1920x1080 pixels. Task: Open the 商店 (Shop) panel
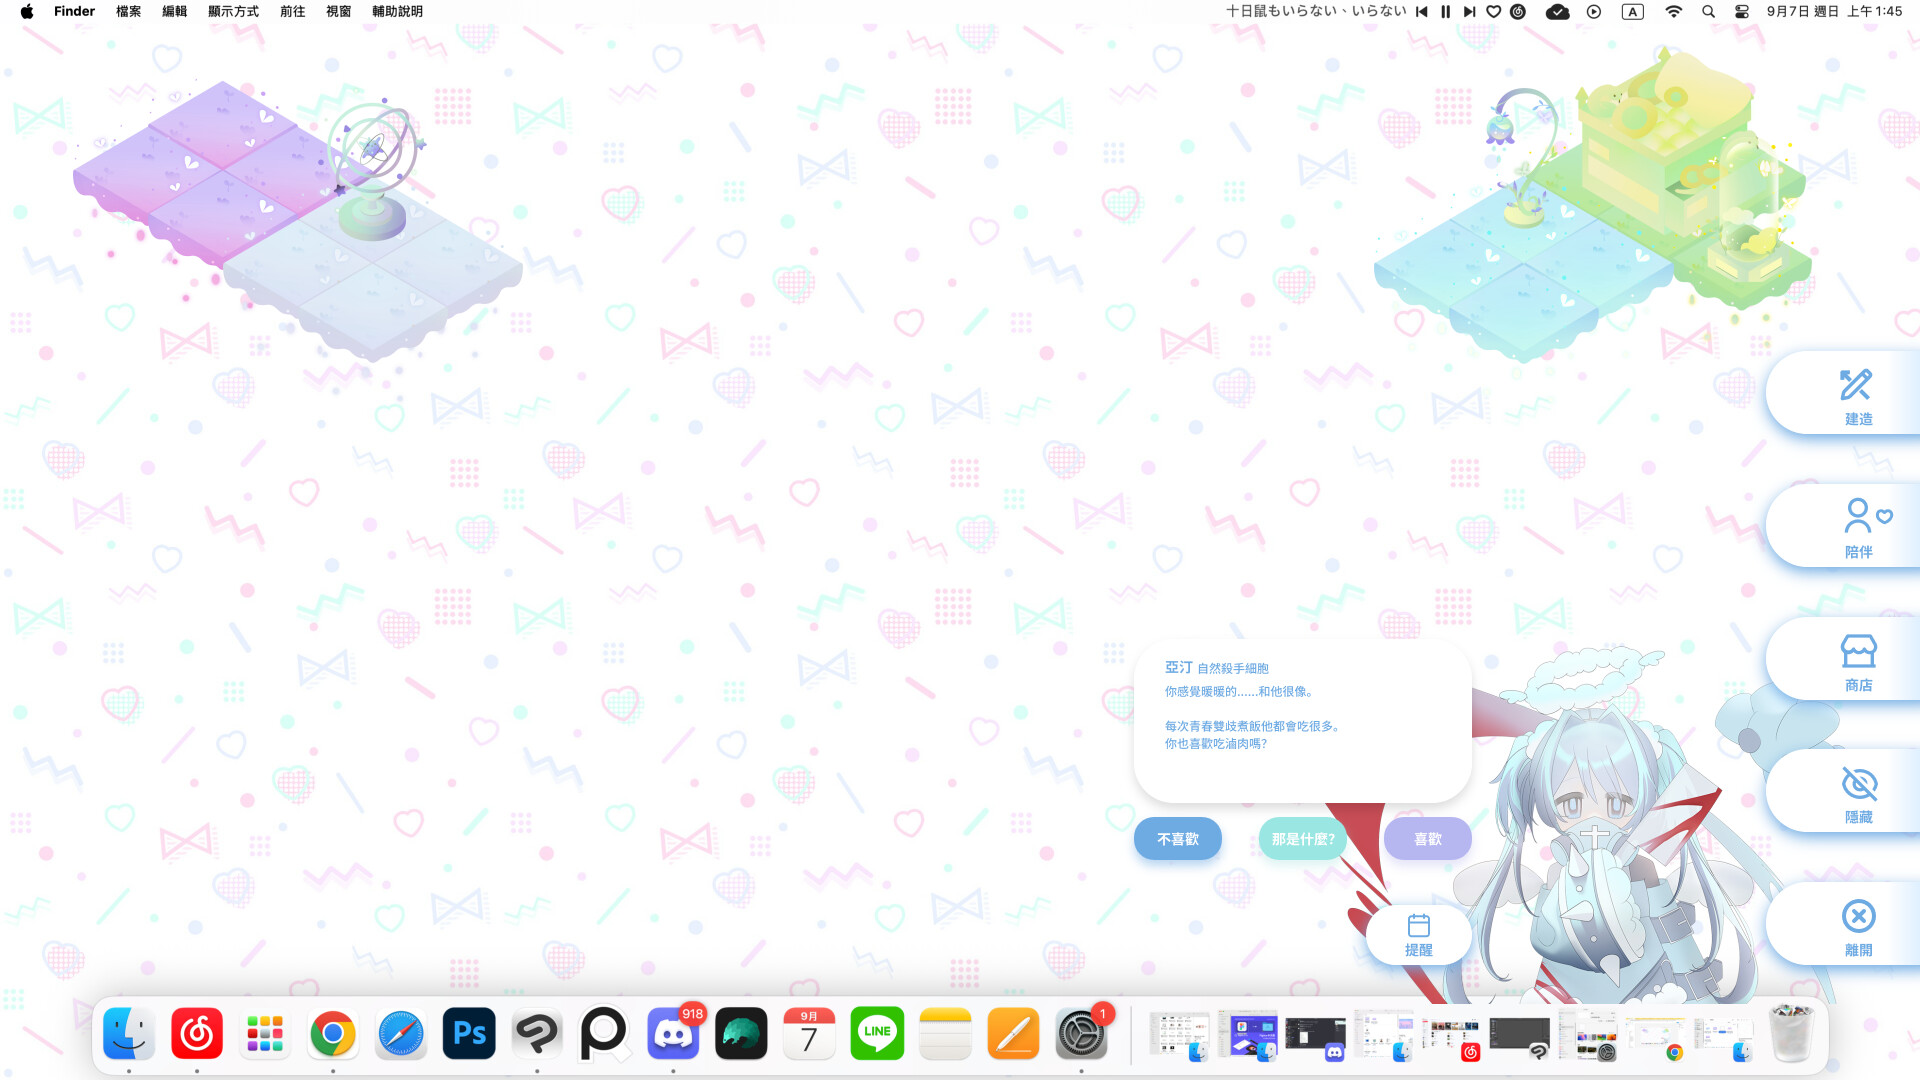(x=1858, y=658)
